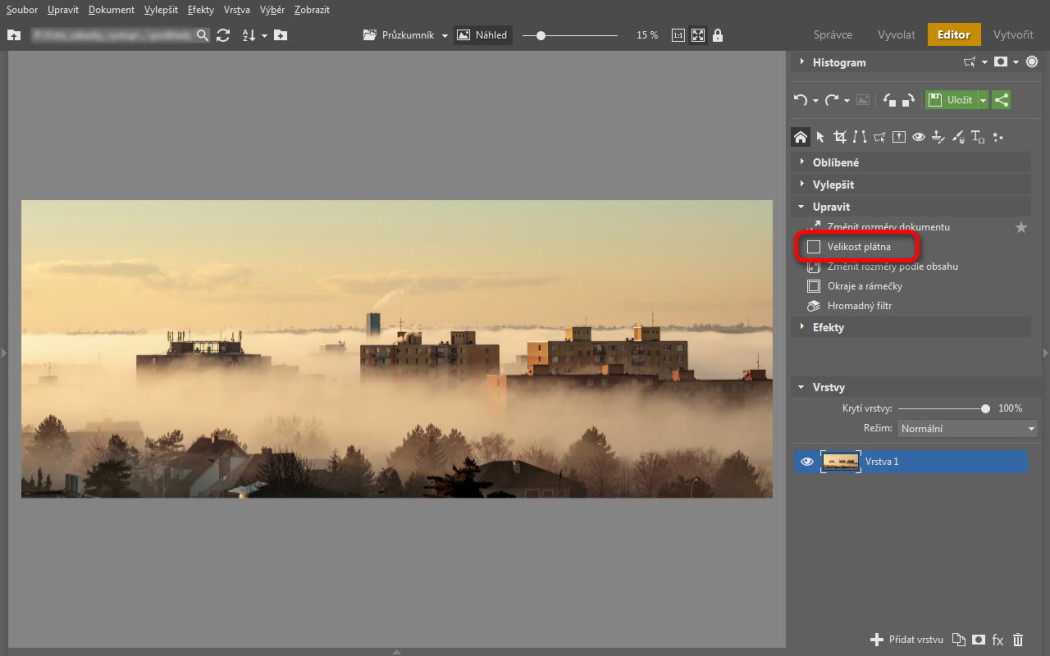Open layer effects via fx icon
Viewport: 1050px width, 656px height.
[997, 639]
